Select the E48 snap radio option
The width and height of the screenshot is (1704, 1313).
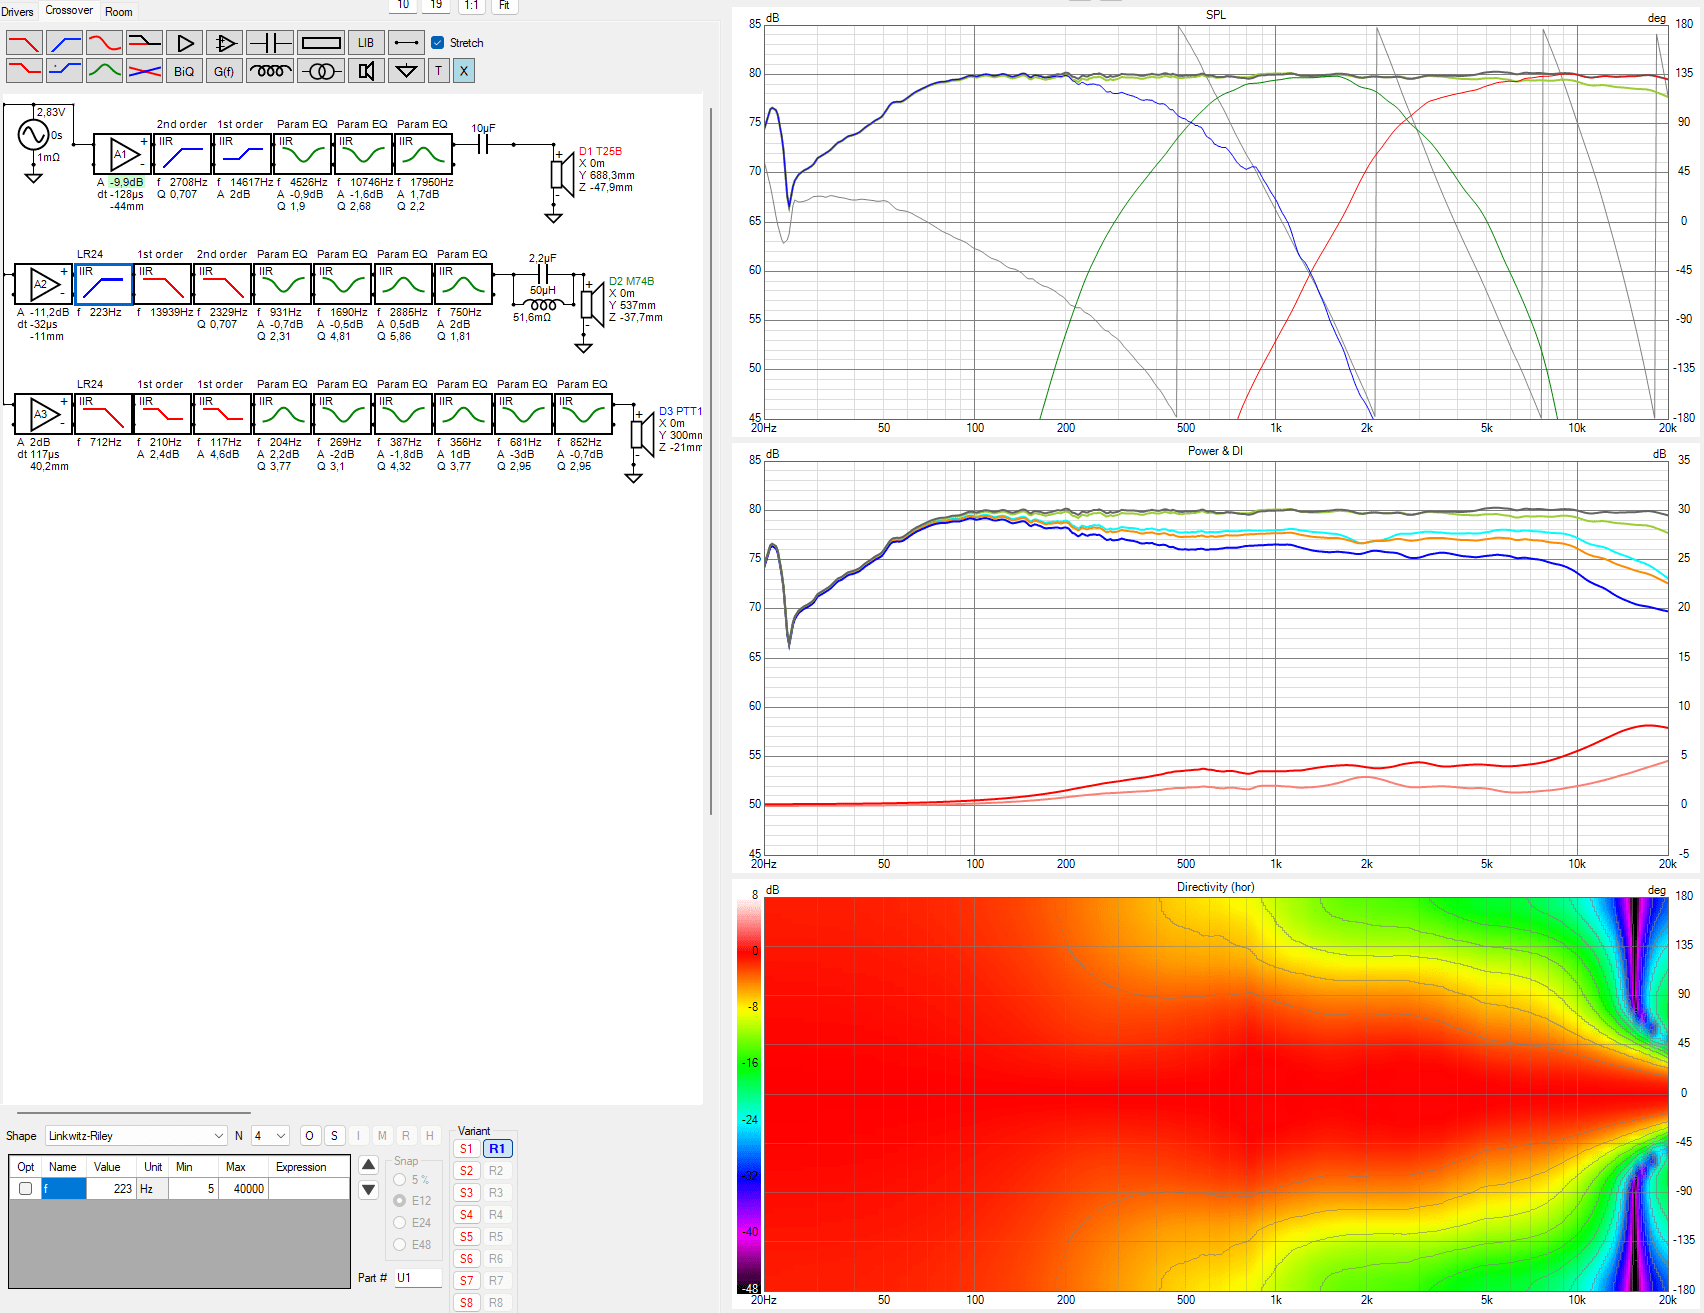pos(400,1245)
